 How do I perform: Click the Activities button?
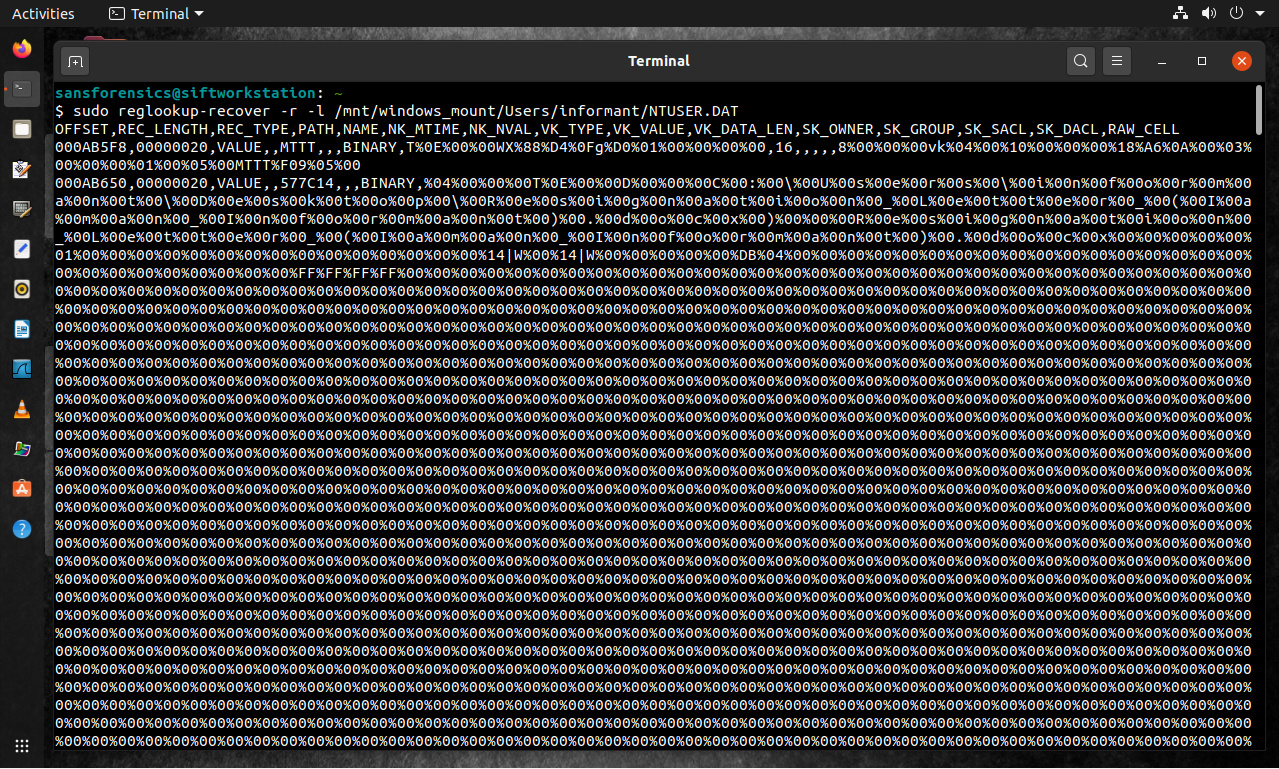(x=43, y=13)
